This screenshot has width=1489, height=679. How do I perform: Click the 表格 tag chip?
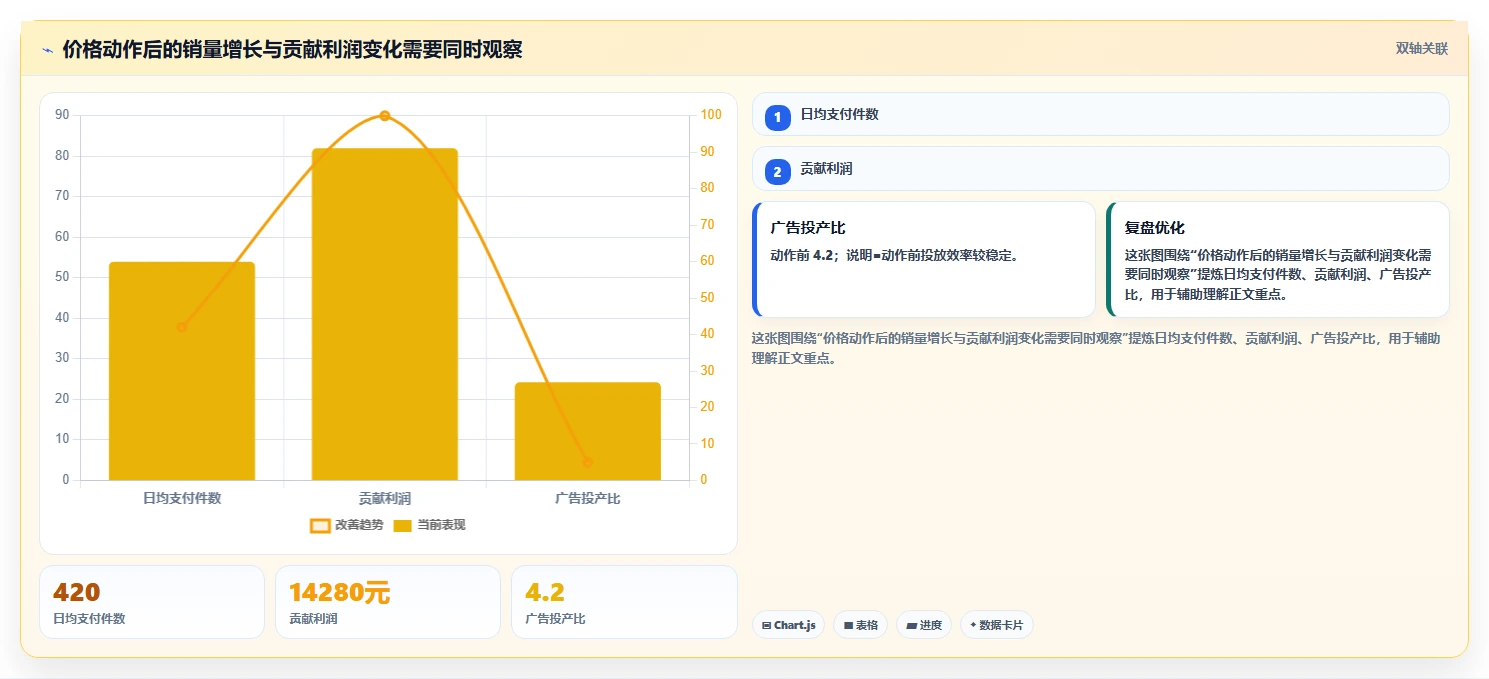click(860, 625)
